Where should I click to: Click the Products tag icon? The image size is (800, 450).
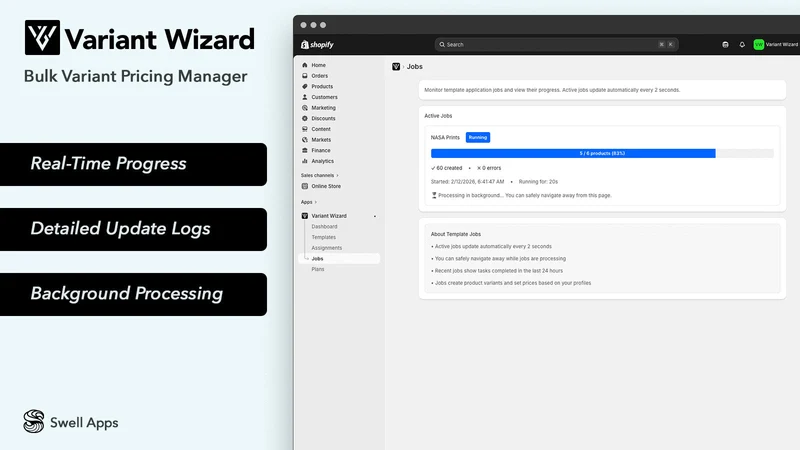[x=305, y=87]
